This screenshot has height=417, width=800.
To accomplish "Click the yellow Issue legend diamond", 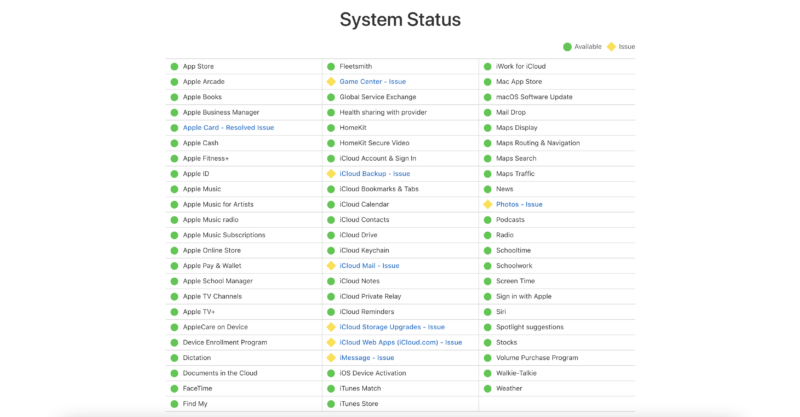I will pos(612,46).
